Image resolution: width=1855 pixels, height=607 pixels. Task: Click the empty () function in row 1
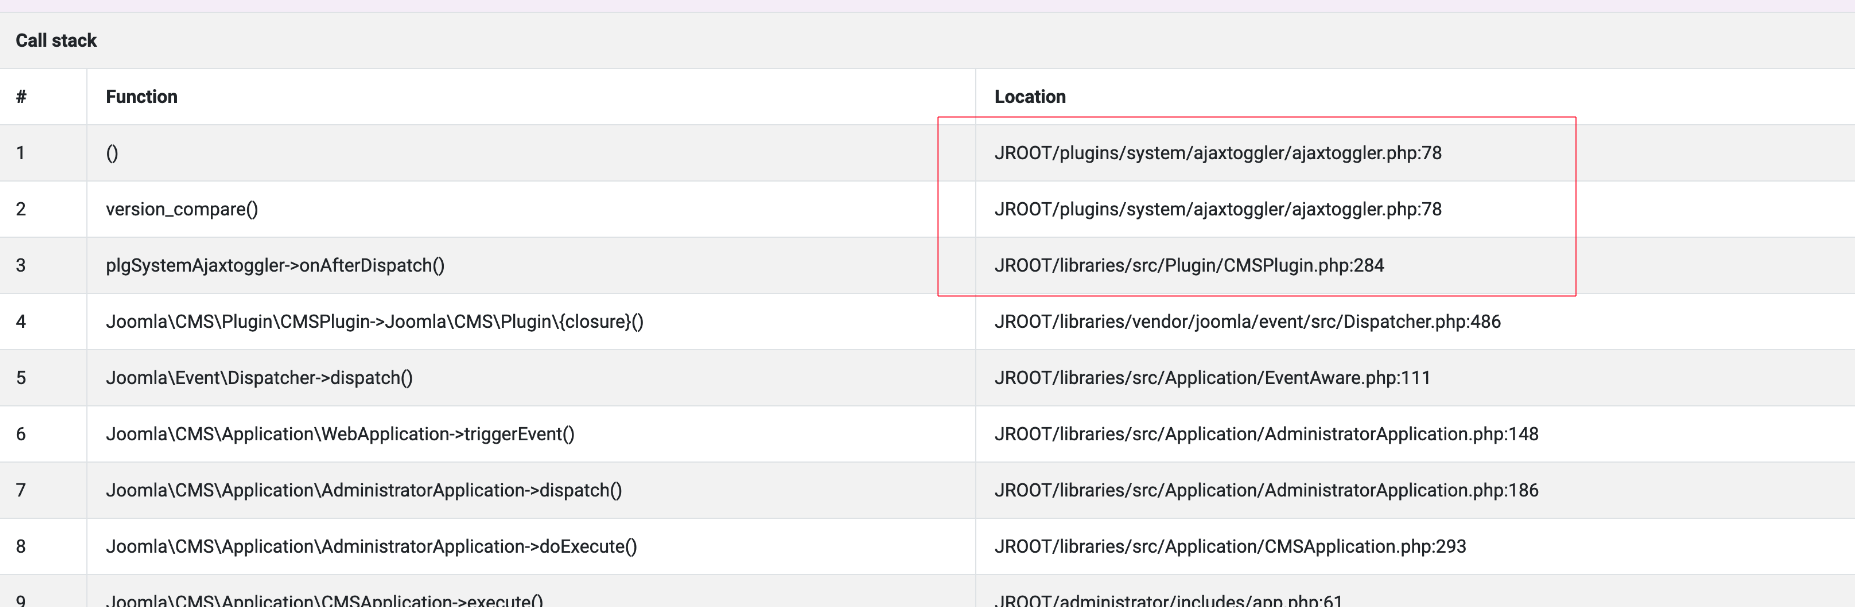[x=112, y=153]
